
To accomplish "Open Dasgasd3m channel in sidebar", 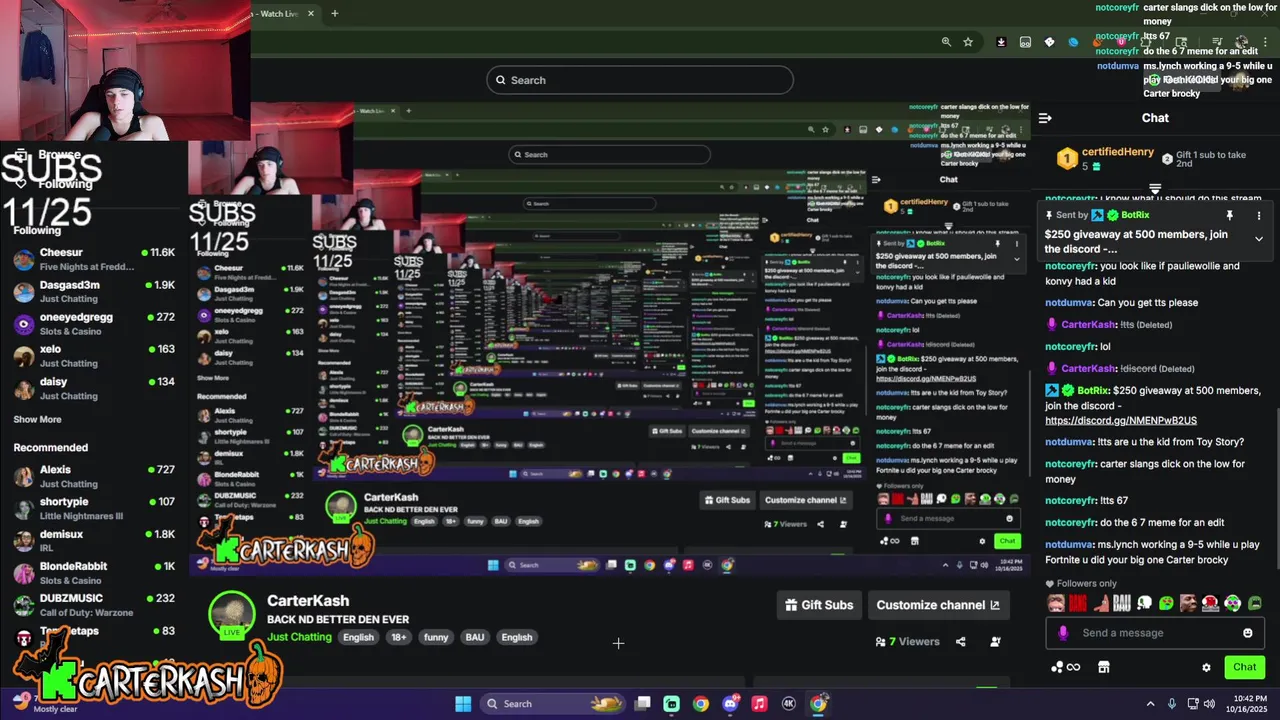I will [95, 291].
